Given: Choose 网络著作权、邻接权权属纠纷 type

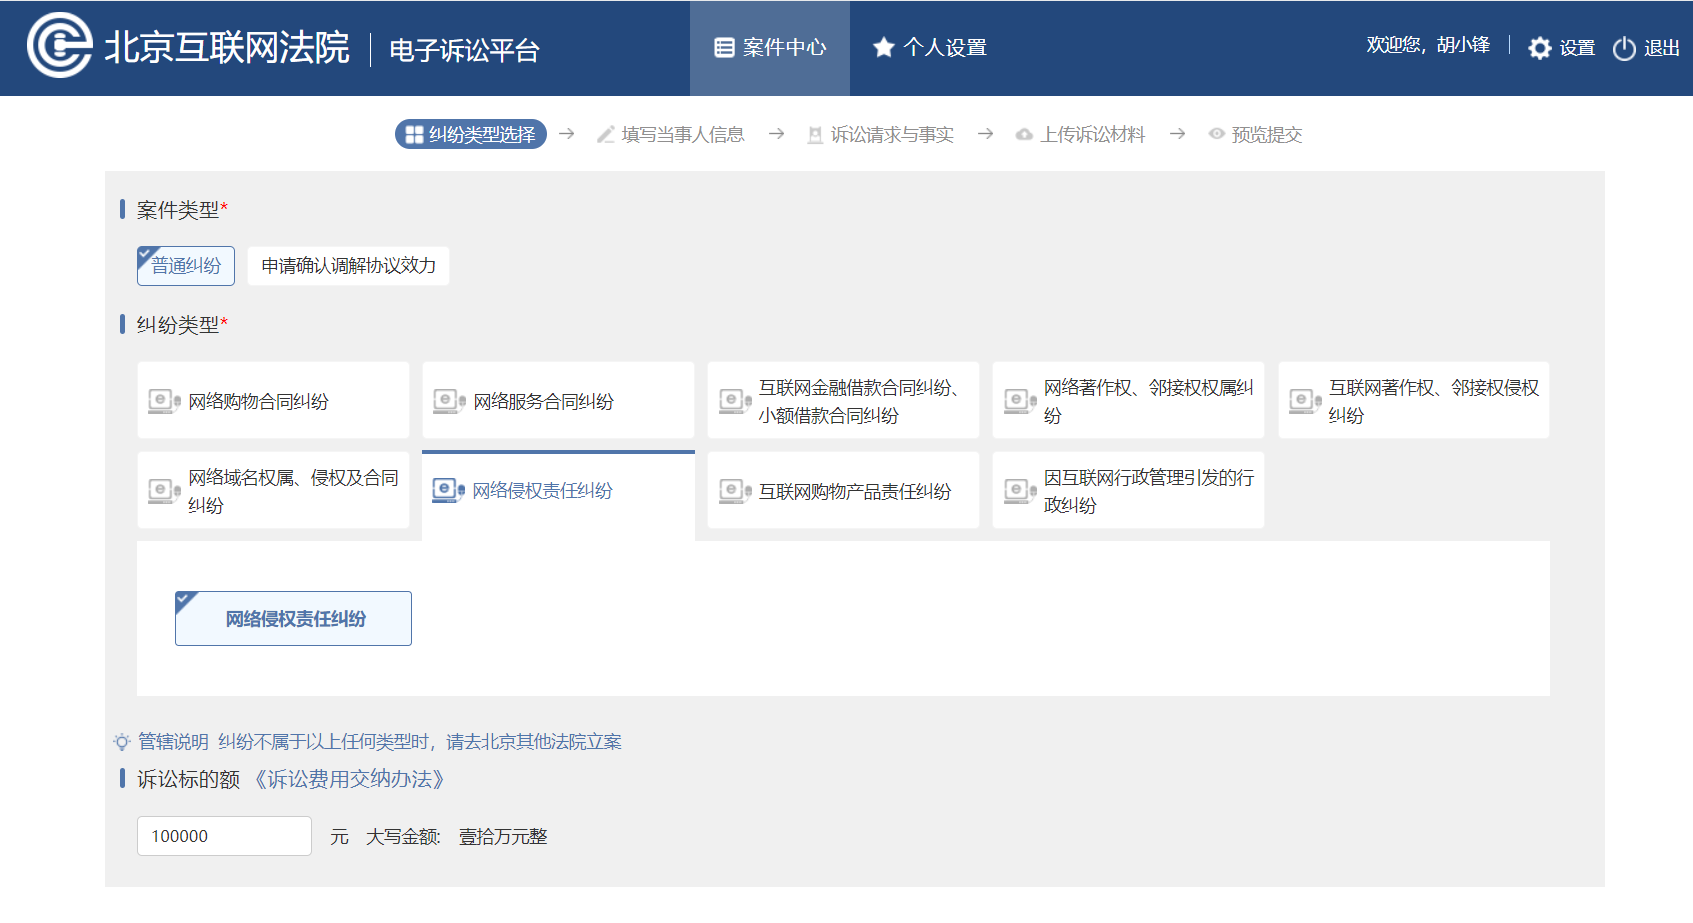Looking at the screenshot, I should 1128,400.
